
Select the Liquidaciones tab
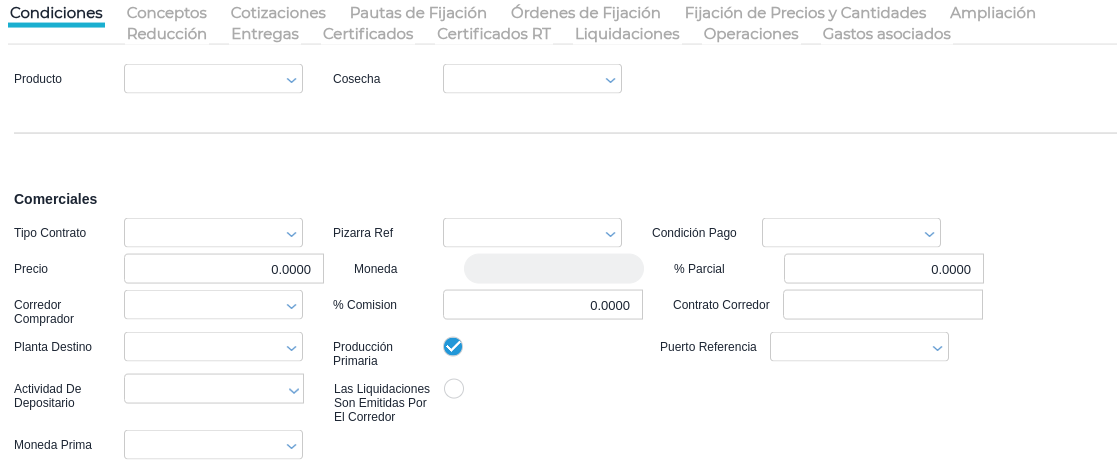[x=627, y=34]
